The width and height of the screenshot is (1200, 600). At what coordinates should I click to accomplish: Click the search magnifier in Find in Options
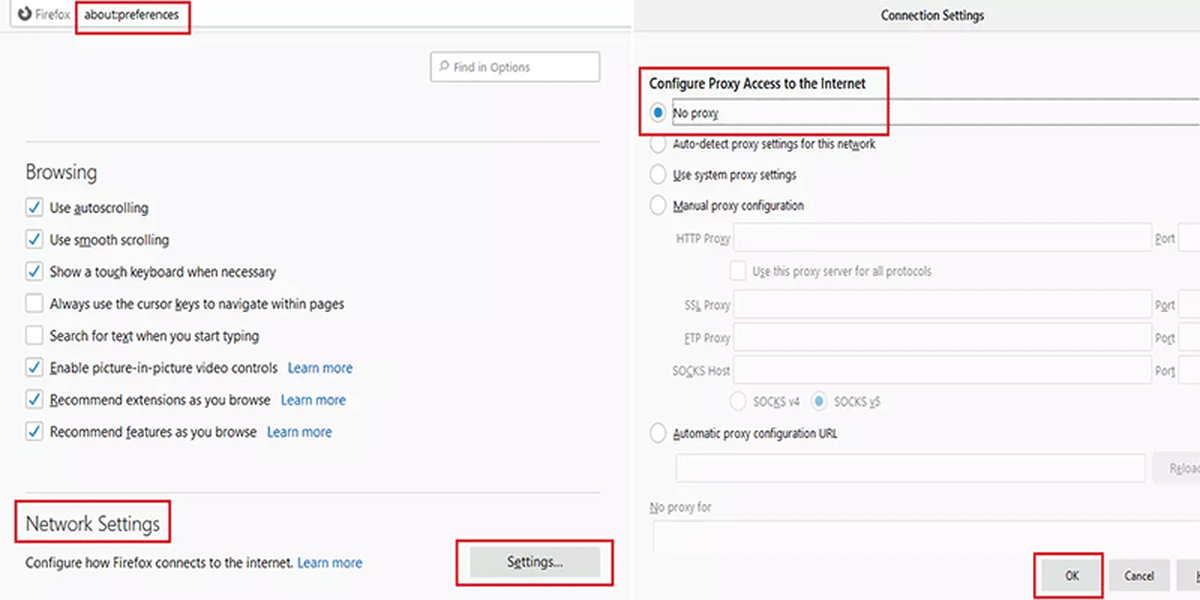pyautogui.click(x=443, y=67)
